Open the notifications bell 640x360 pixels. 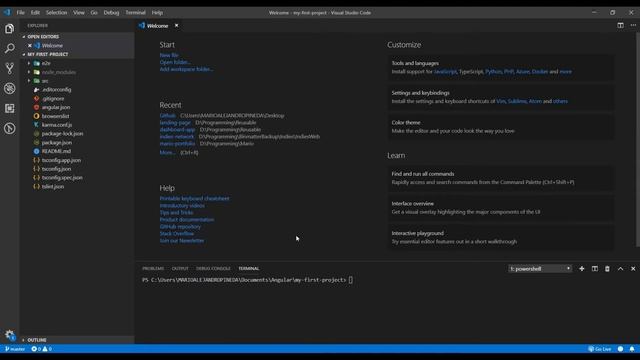click(632, 349)
